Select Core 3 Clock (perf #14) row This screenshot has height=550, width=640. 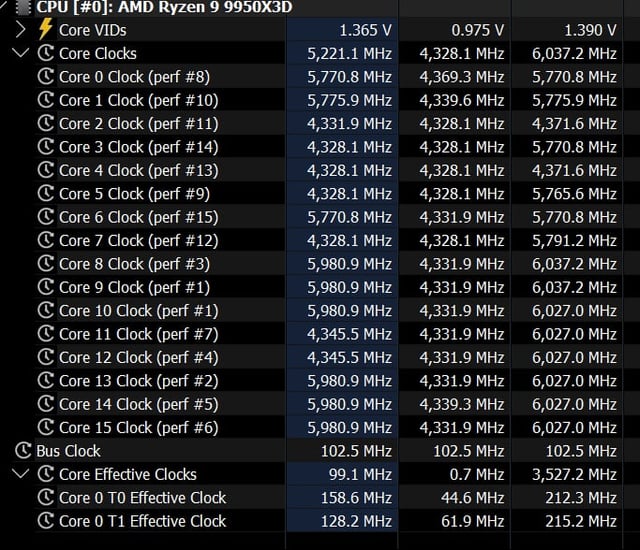pyautogui.click(x=139, y=147)
